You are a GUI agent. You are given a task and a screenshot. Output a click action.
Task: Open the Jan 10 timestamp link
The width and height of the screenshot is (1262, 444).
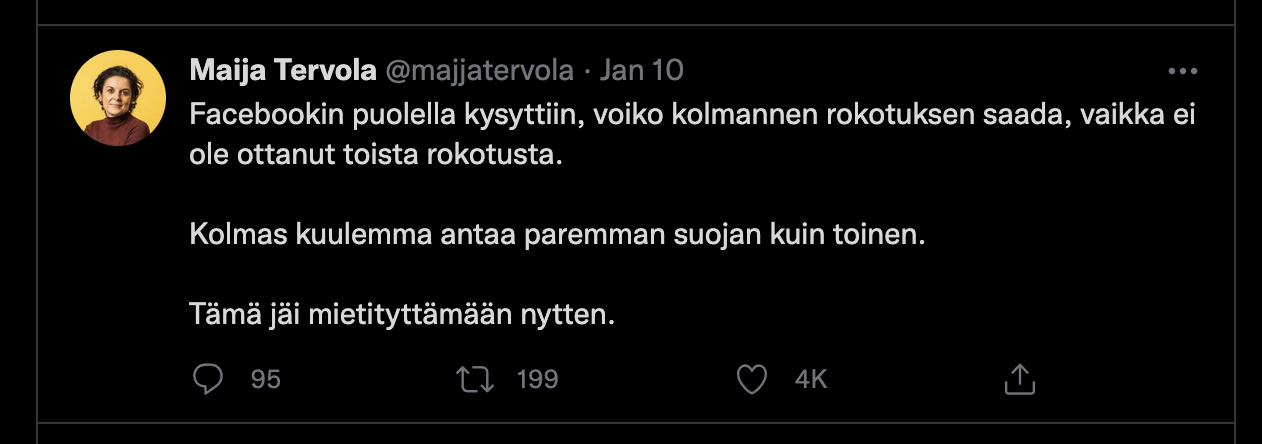640,71
